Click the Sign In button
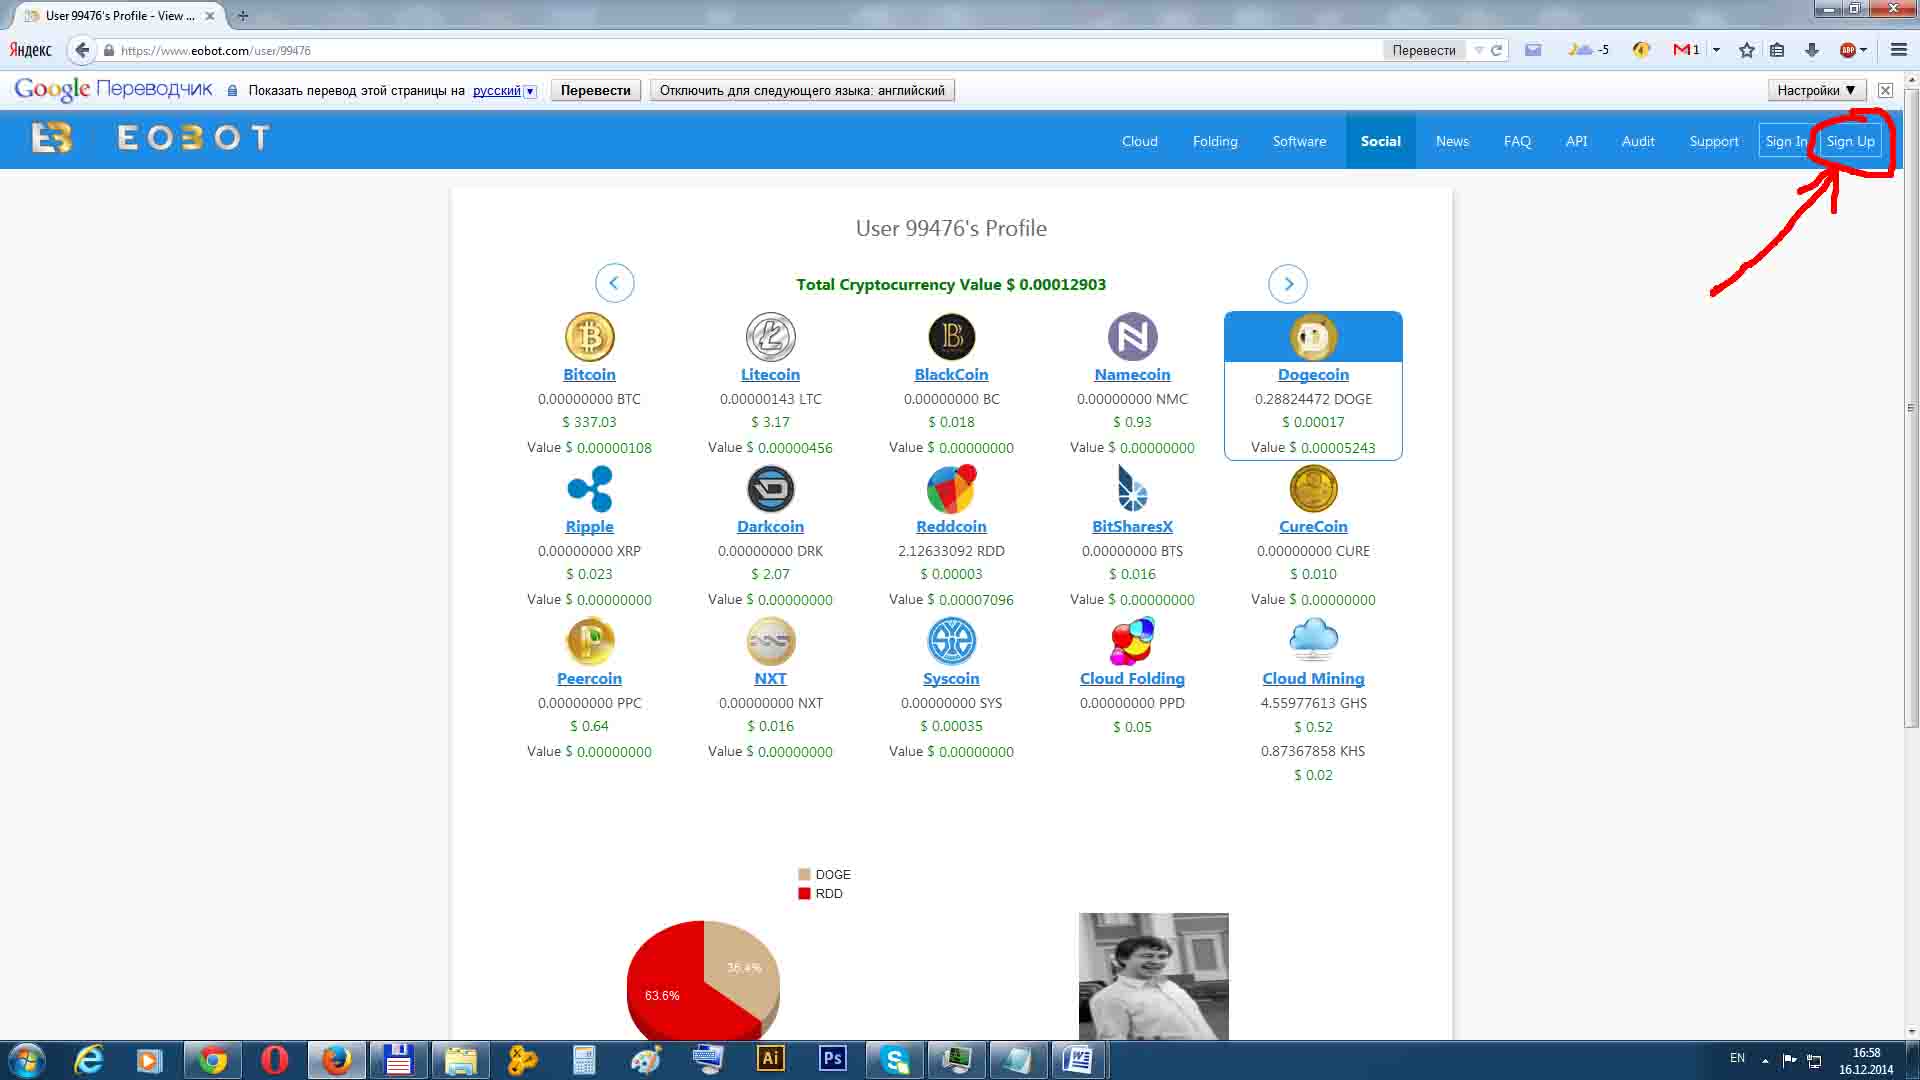The image size is (1920, 1080). pyautogui.click(x=1787, y=141)
